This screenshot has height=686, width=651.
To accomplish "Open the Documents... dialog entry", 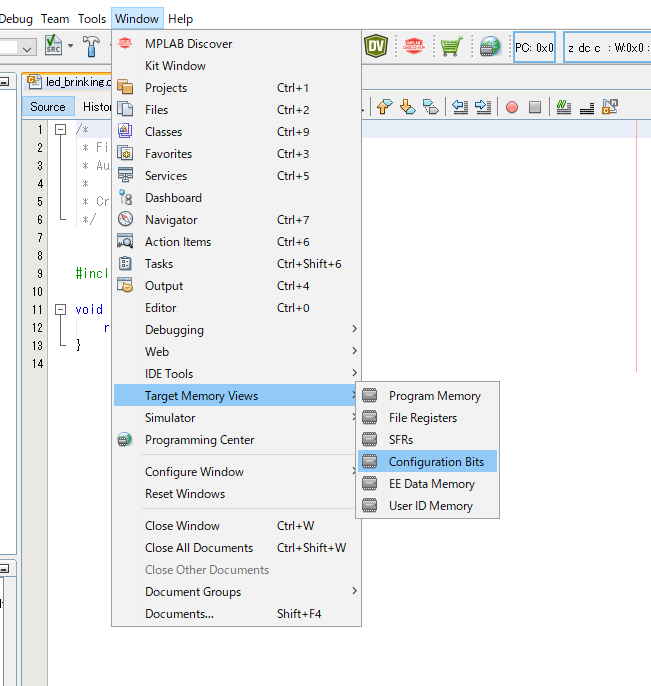I will 237,614.
